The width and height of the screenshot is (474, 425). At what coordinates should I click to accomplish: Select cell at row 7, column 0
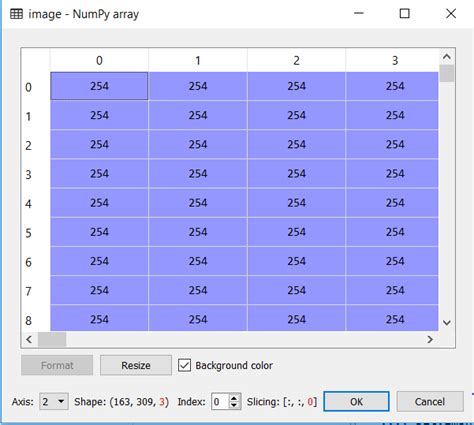click(x=99, y=290)
